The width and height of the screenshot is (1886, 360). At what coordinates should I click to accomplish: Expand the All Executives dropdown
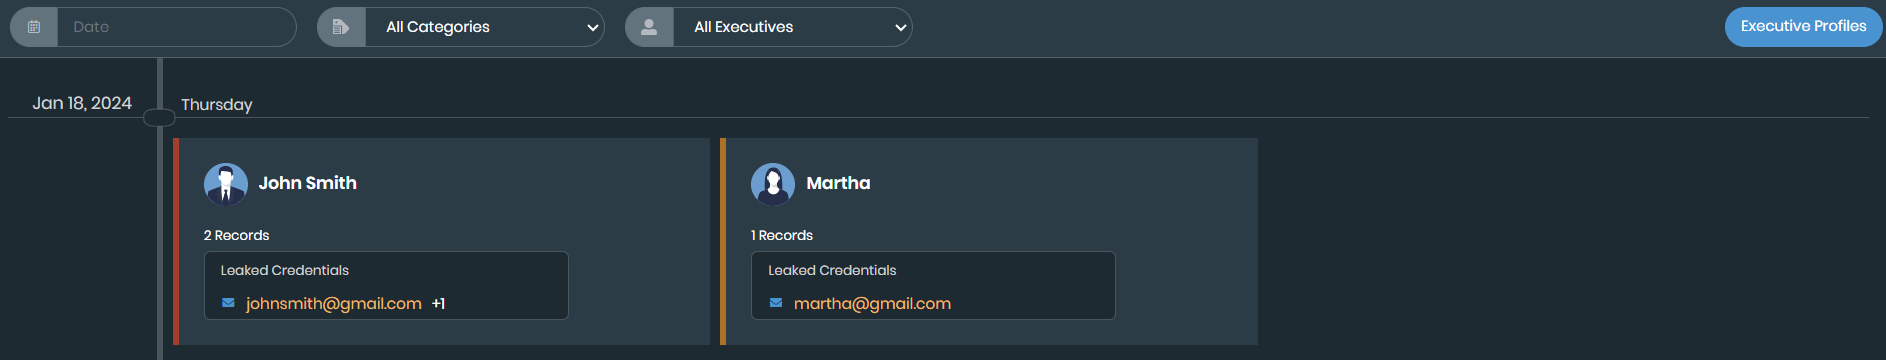(793, 27)
